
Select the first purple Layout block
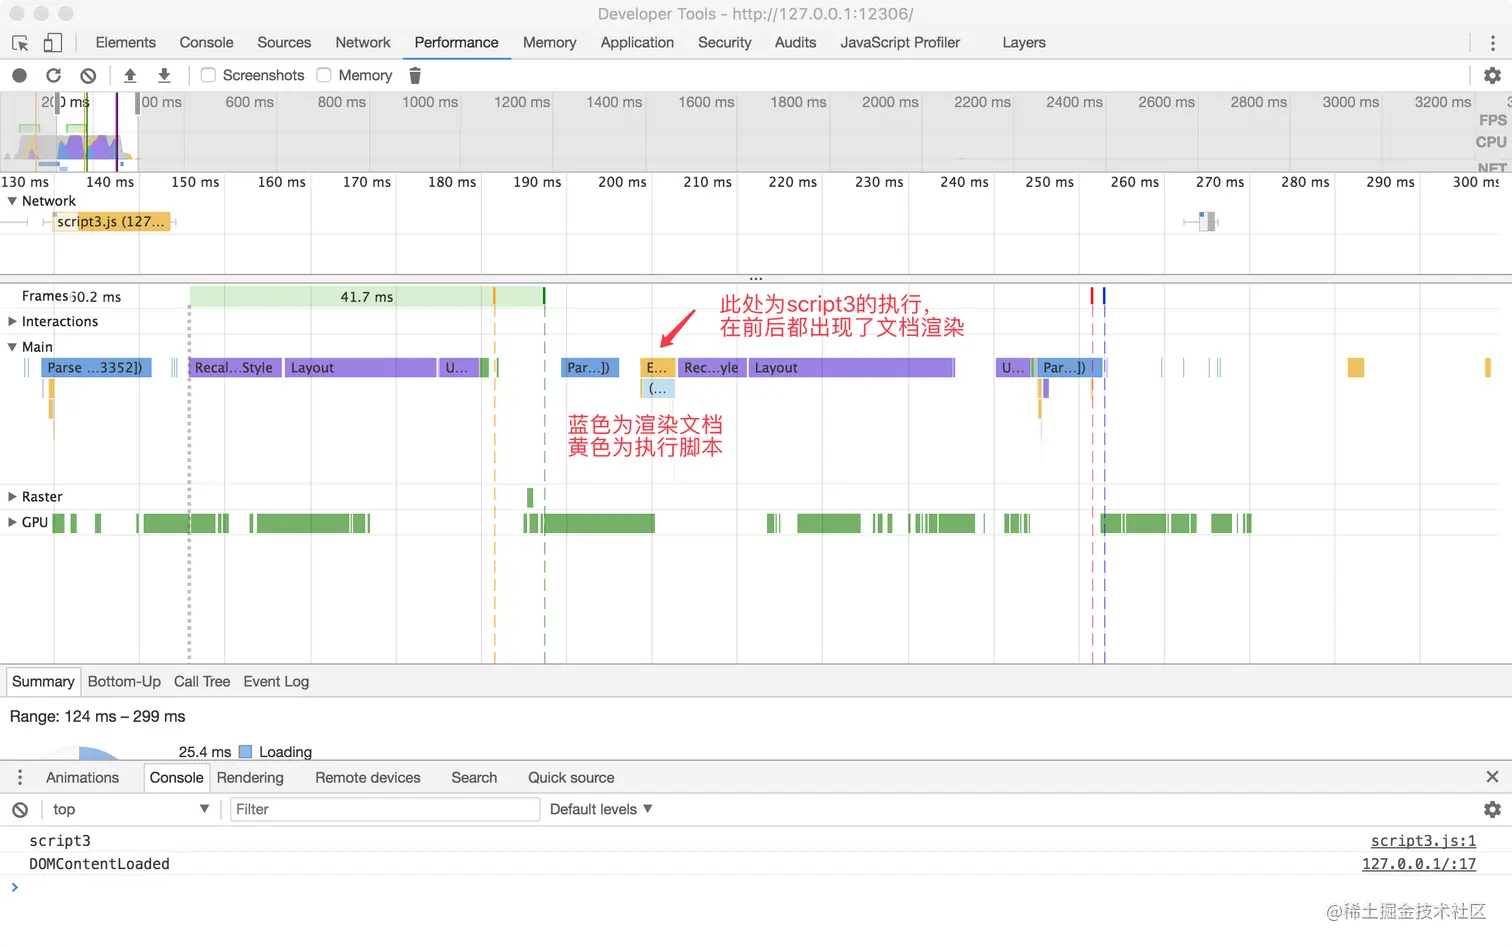(x=361, y=368)
